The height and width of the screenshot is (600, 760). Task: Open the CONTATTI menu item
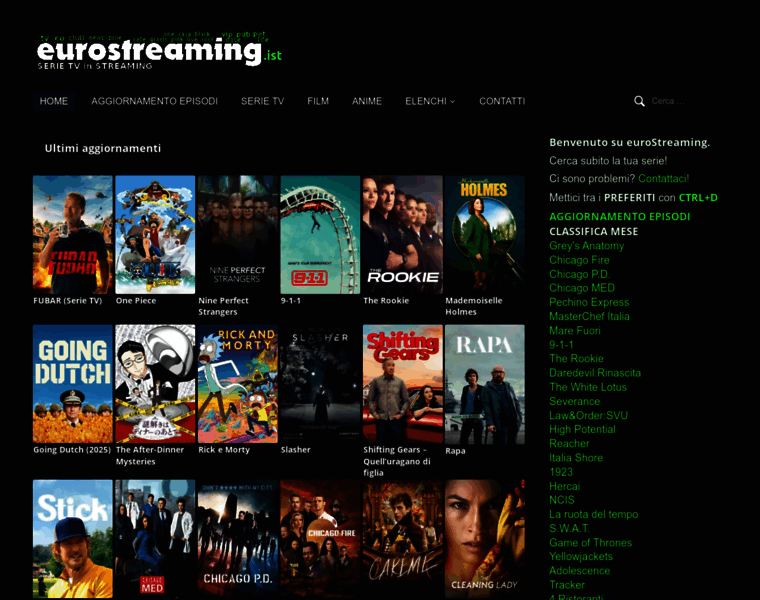[x=502, y=101]
